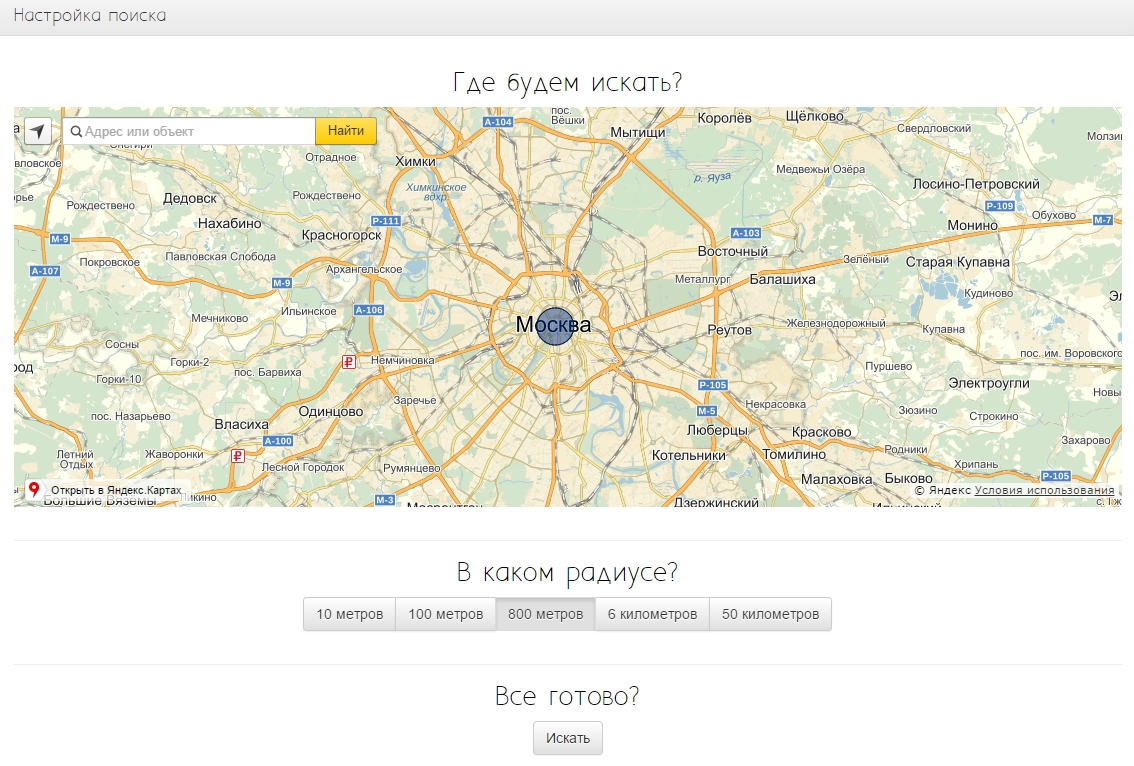This screenshot has height=766, width=1134.
Task: Open 'Открыть в Яндекс.Картах' link
Action: point(116,490)
